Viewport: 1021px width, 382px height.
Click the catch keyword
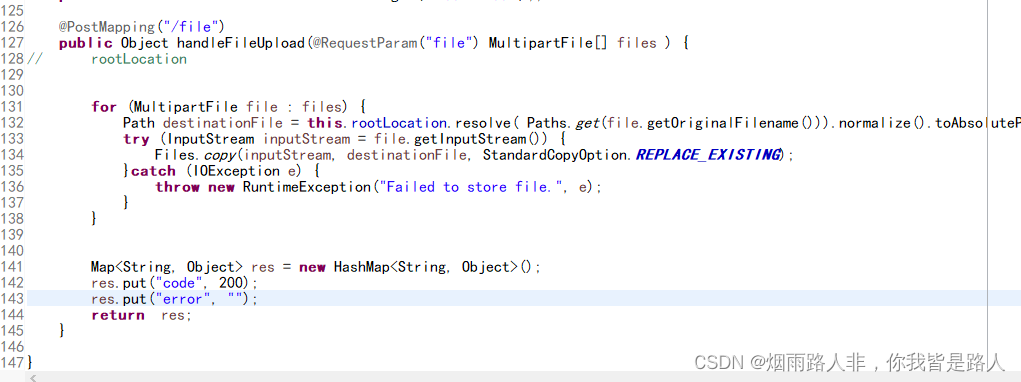coord(153,171)
